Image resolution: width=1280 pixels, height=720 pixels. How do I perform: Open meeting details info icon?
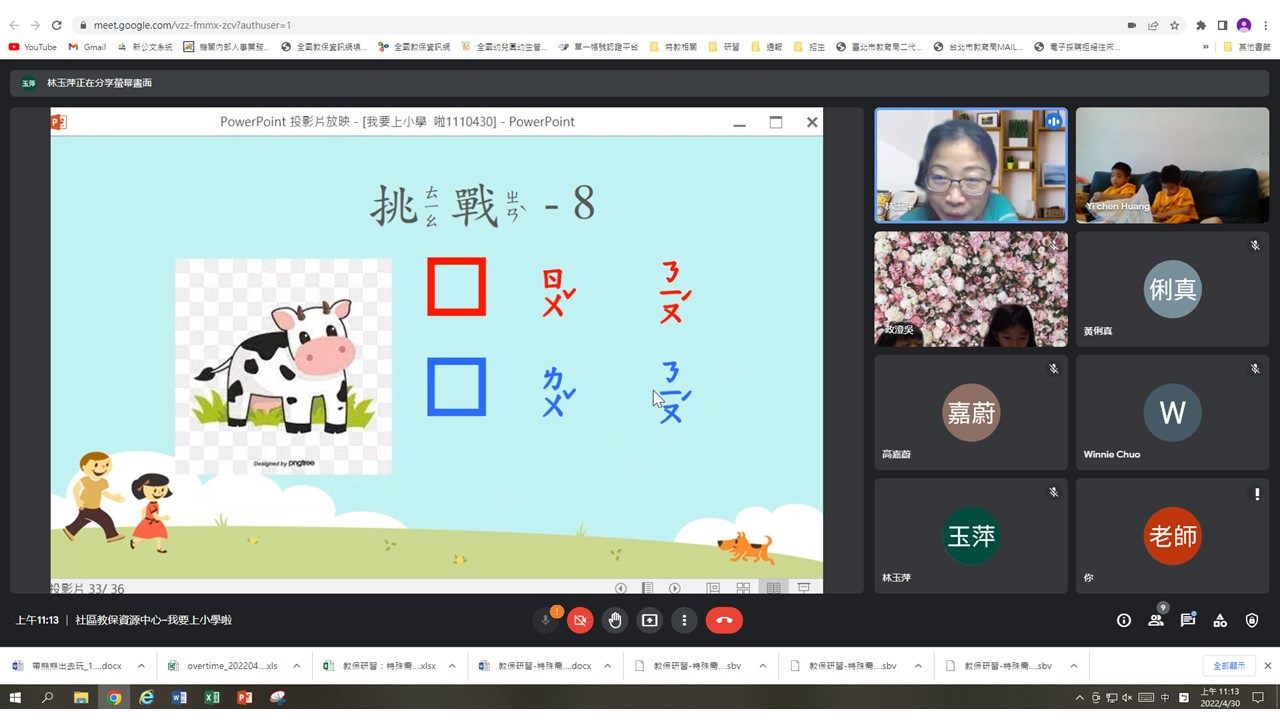pos(1124,620)
